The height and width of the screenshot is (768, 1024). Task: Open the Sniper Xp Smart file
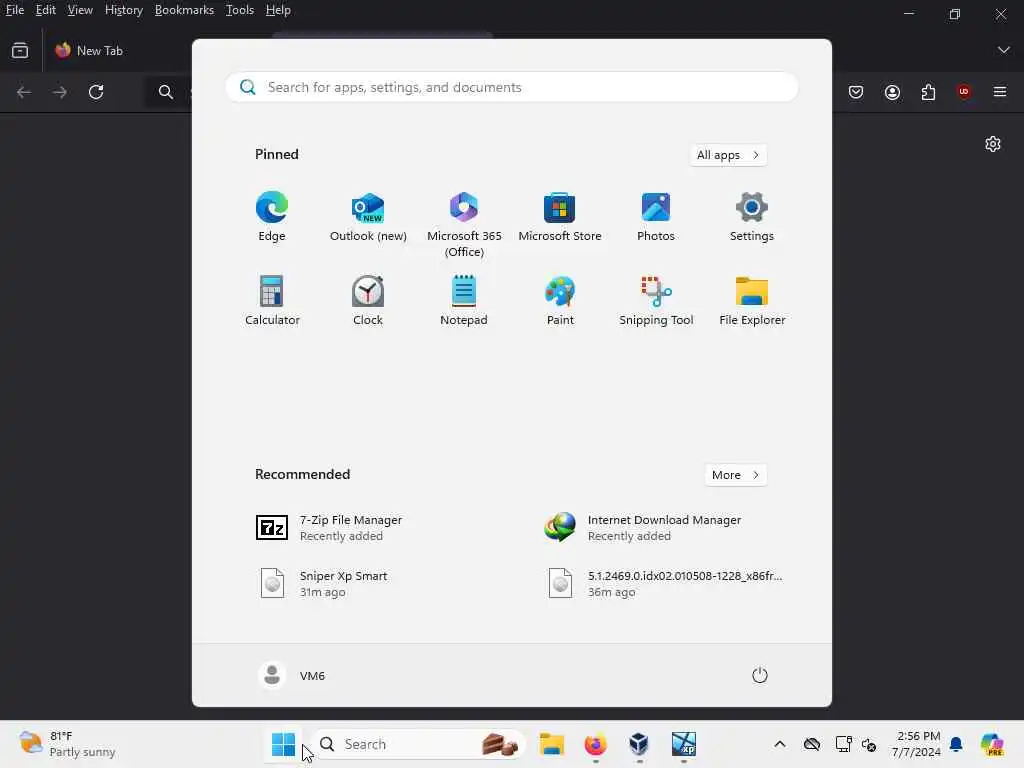pyautogui.click(x=323, y=583)
